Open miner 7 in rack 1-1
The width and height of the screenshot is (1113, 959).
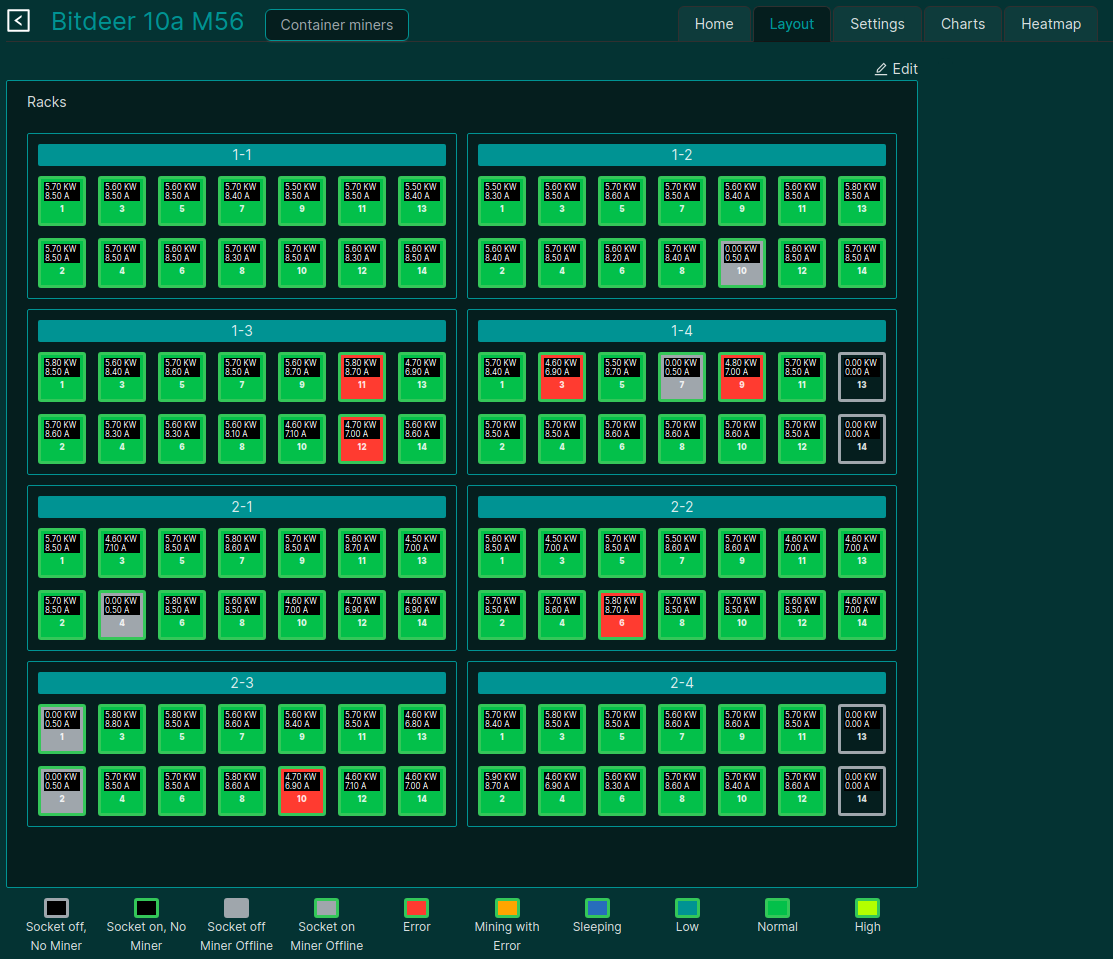242,201
